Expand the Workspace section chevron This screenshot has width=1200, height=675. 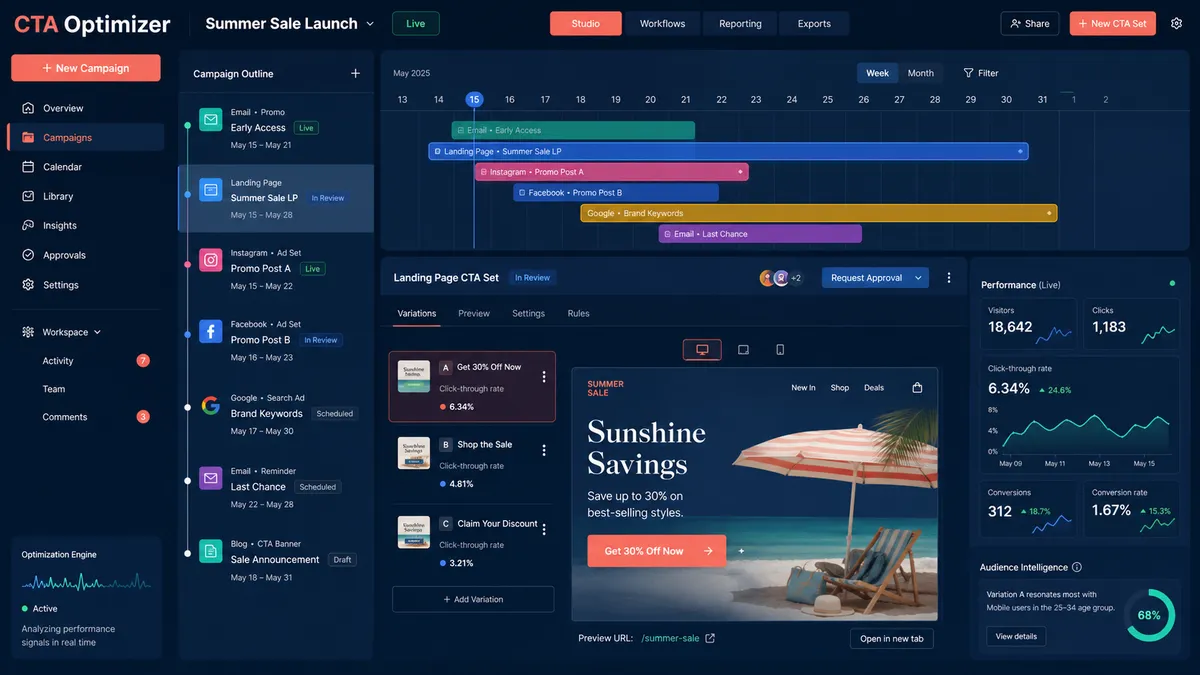point(97,332)
